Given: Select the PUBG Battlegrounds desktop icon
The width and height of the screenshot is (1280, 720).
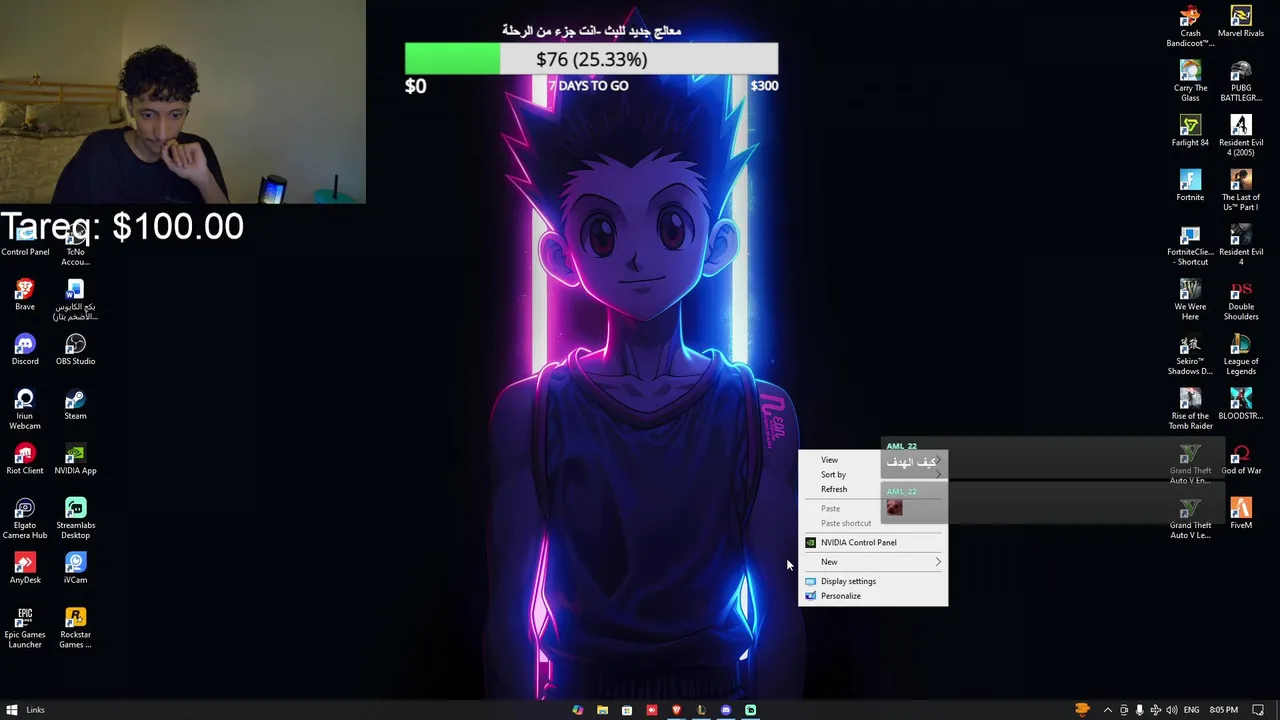Looking at the screenshot, I should coord(1241,81).
